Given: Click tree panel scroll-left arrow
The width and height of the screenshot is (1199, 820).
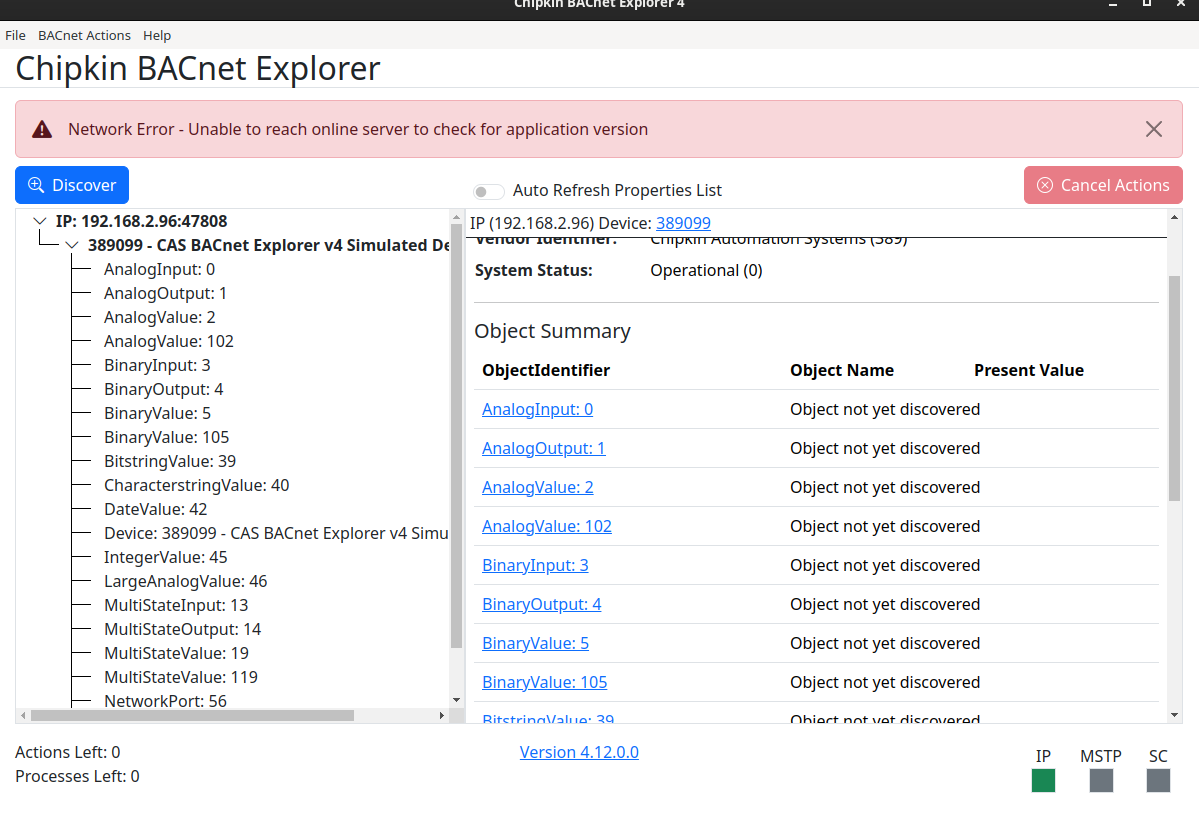Looking at the screenshot, I should [24, 715].
